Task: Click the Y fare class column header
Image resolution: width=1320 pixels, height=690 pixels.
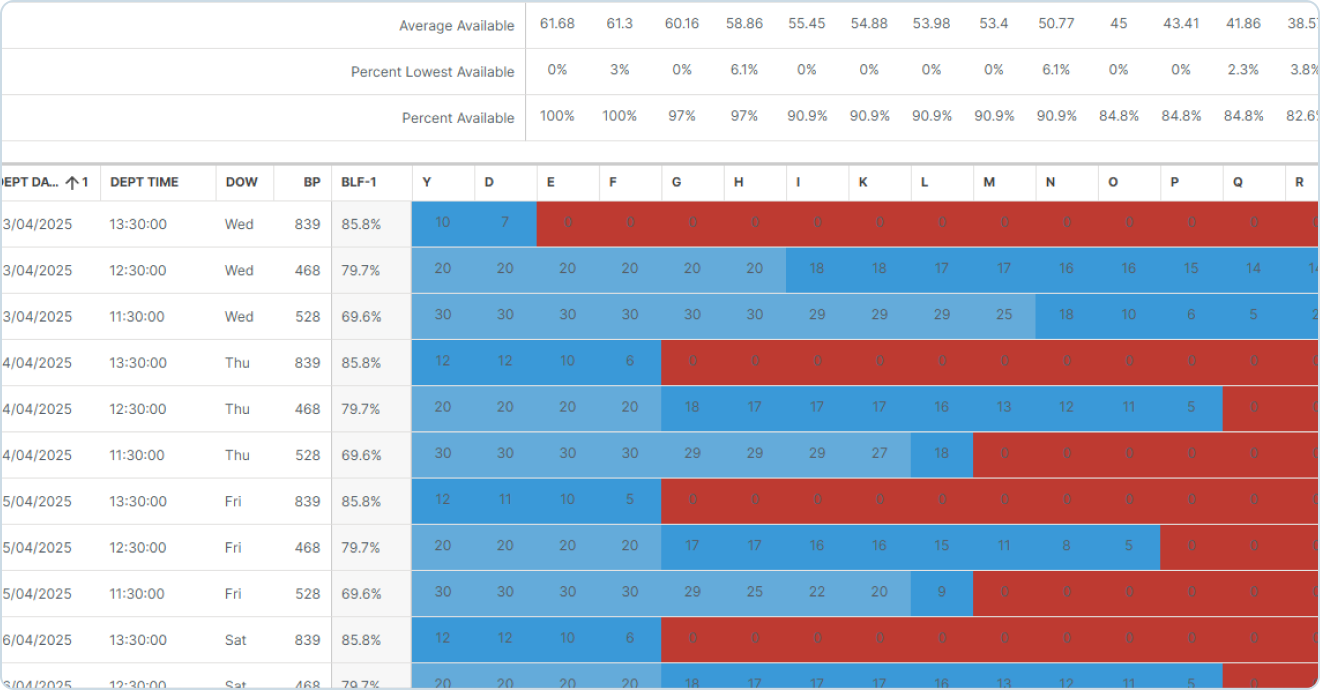Action: tap(428, 182)
